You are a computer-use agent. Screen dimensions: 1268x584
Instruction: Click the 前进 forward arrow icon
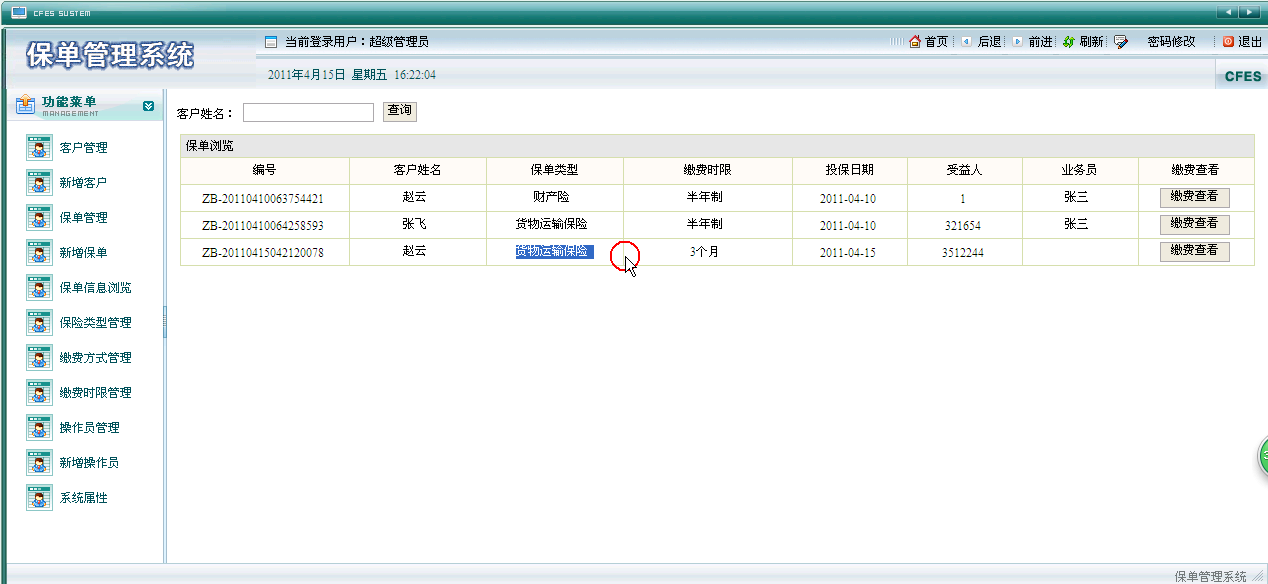tap(1018, 42)
